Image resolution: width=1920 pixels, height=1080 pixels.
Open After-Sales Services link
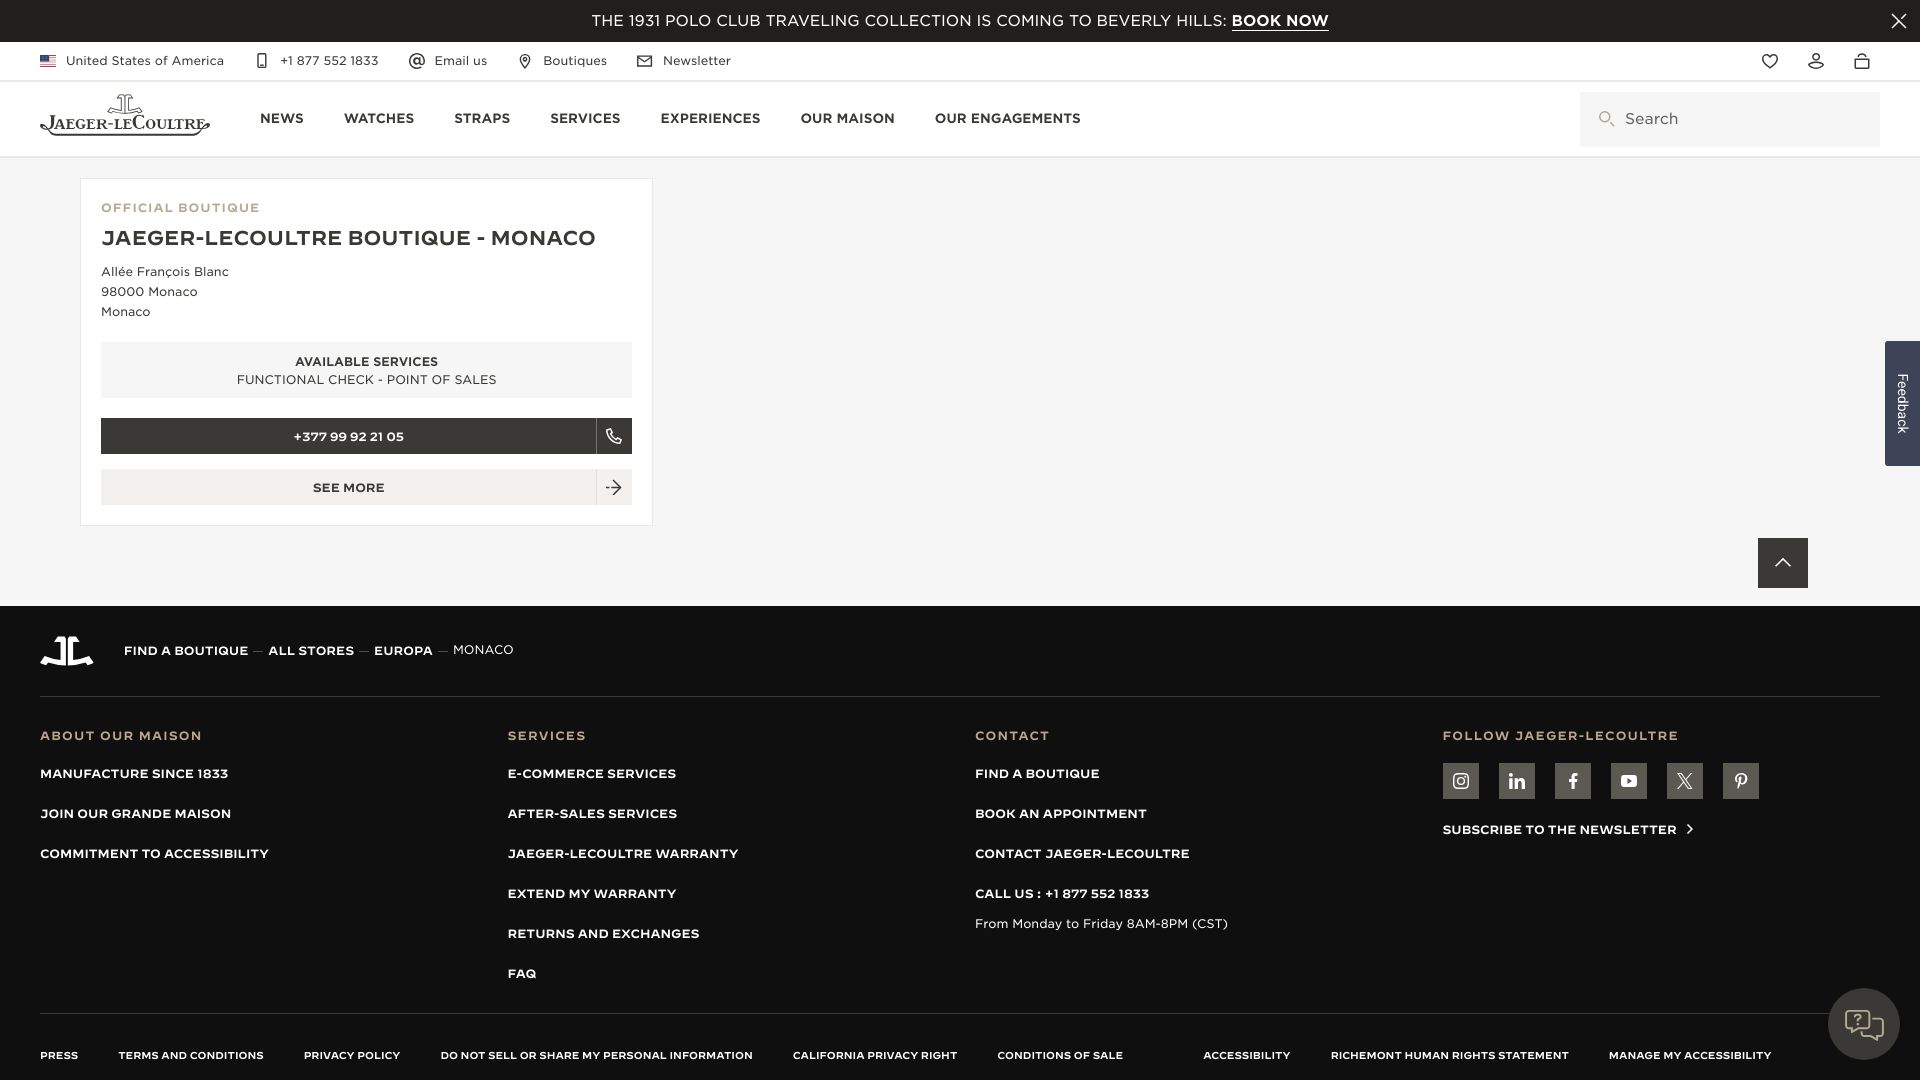592,814
